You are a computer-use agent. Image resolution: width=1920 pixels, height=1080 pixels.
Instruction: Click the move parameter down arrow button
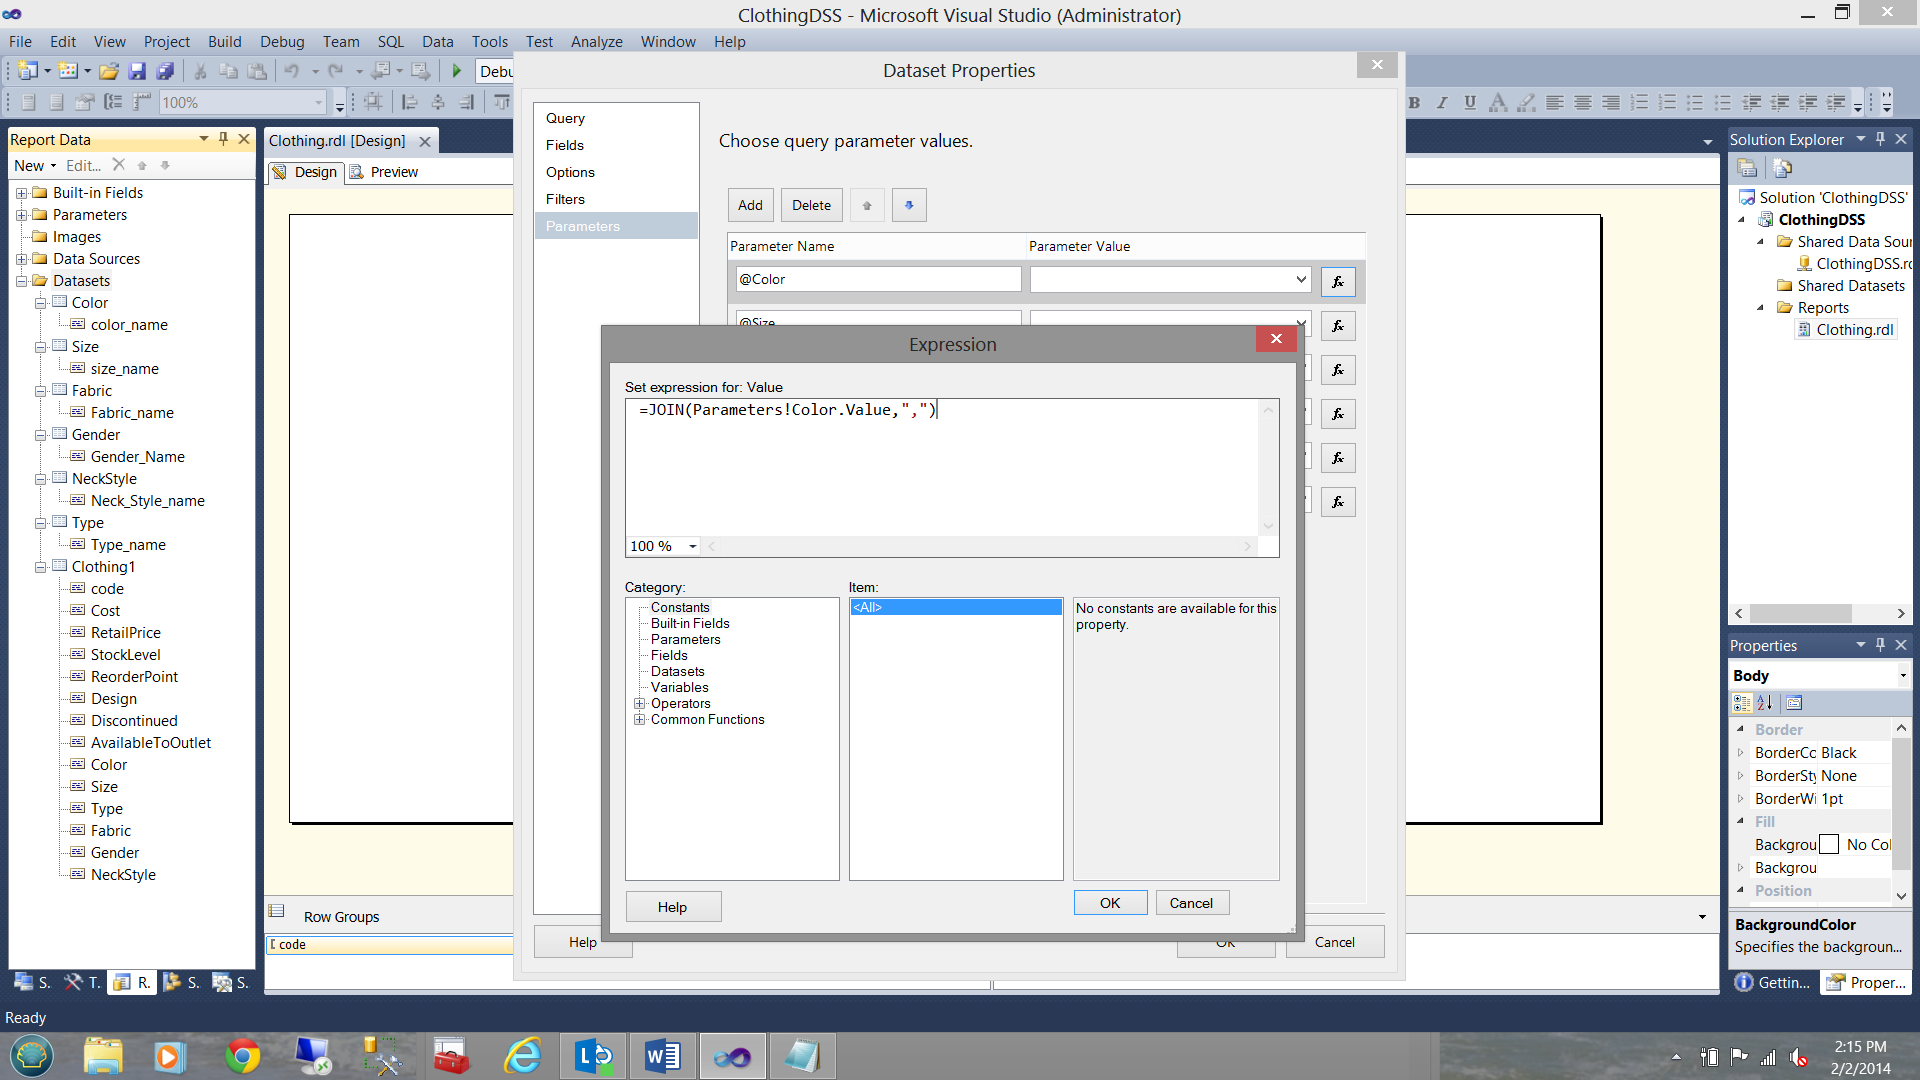point(908,205)
